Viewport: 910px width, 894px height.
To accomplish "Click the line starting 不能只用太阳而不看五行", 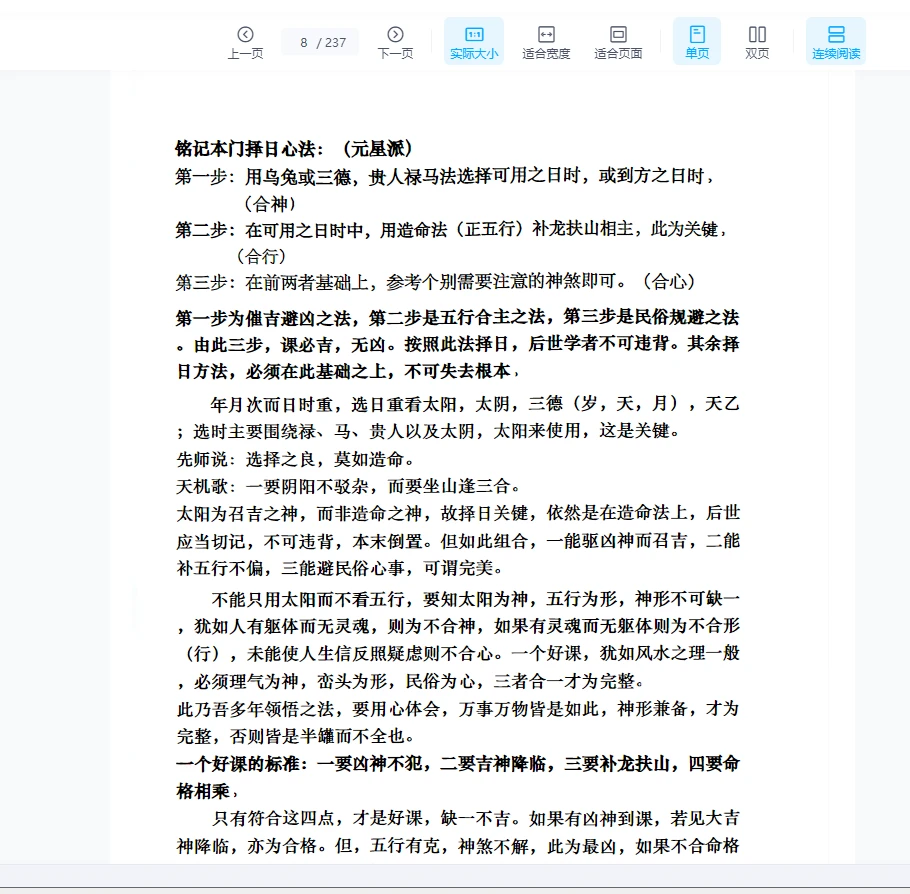I will pyautogui.click(x=475, y=599).
